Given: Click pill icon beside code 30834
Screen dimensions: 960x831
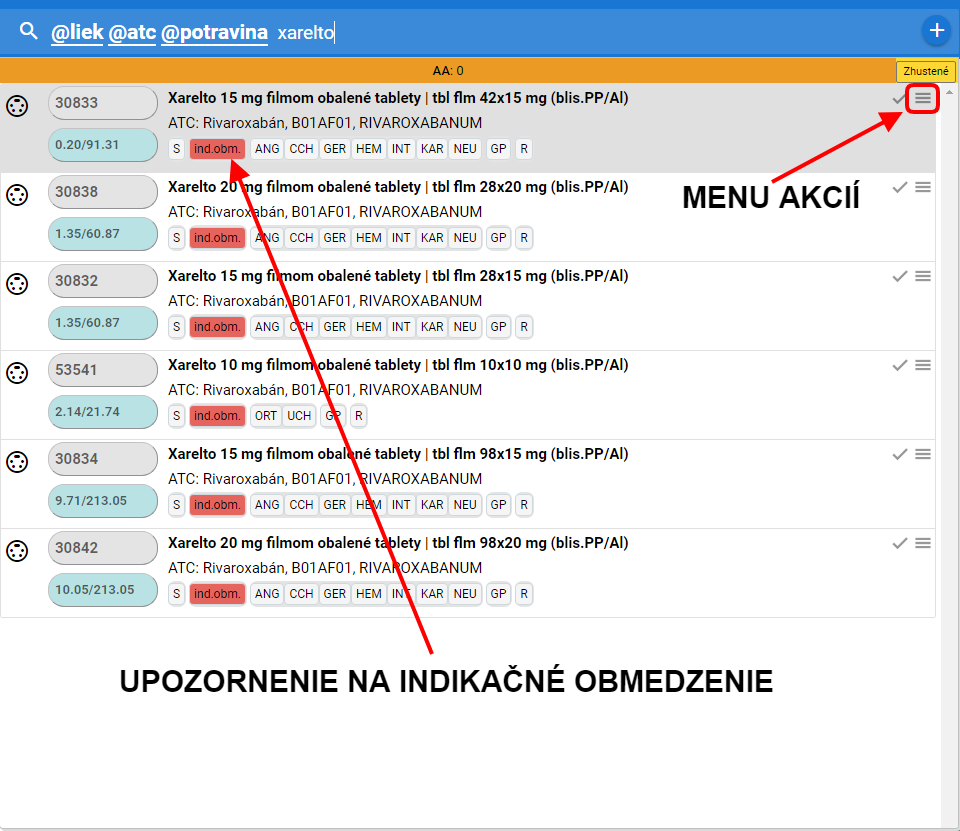Looking at the screenshot, I should 17,462.
